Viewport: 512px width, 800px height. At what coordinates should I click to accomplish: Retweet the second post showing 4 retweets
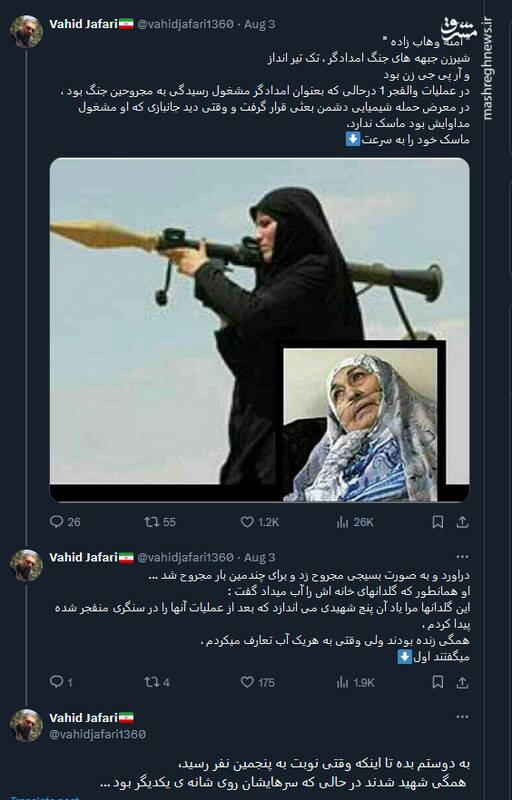coord(157,682)
